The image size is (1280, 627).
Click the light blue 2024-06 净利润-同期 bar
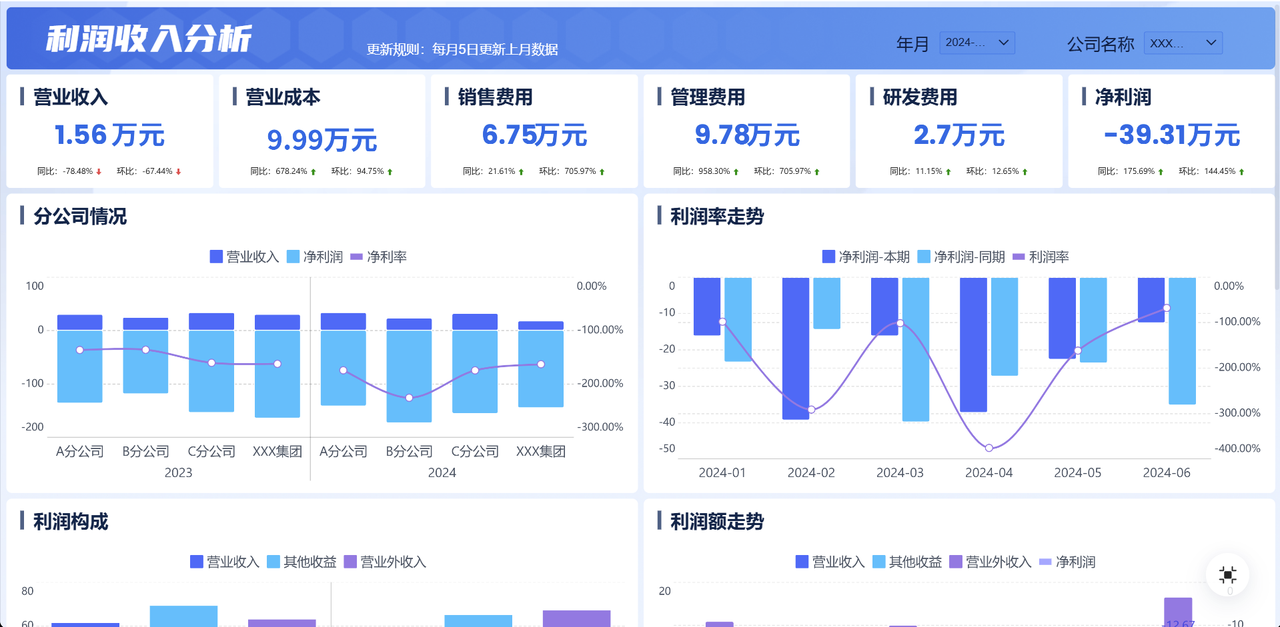1181,341
